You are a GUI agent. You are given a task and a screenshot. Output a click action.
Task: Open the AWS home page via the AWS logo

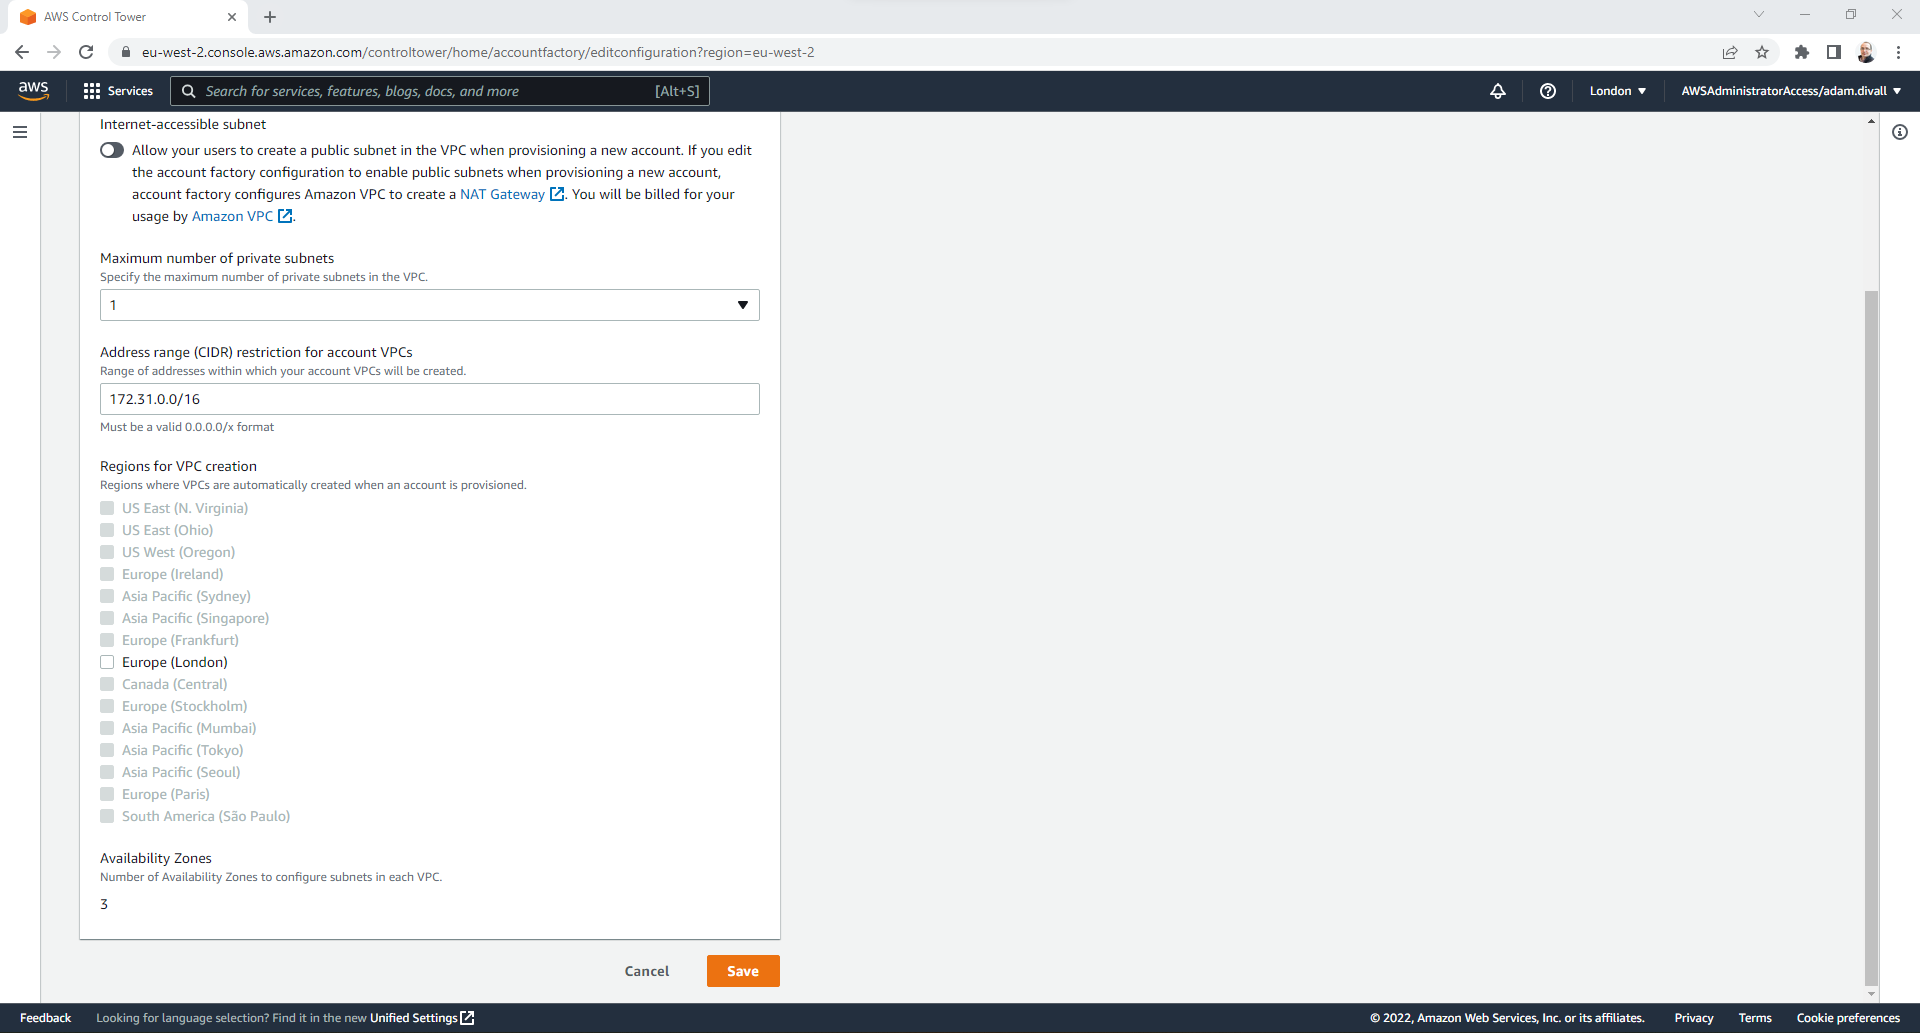(33, 91)
